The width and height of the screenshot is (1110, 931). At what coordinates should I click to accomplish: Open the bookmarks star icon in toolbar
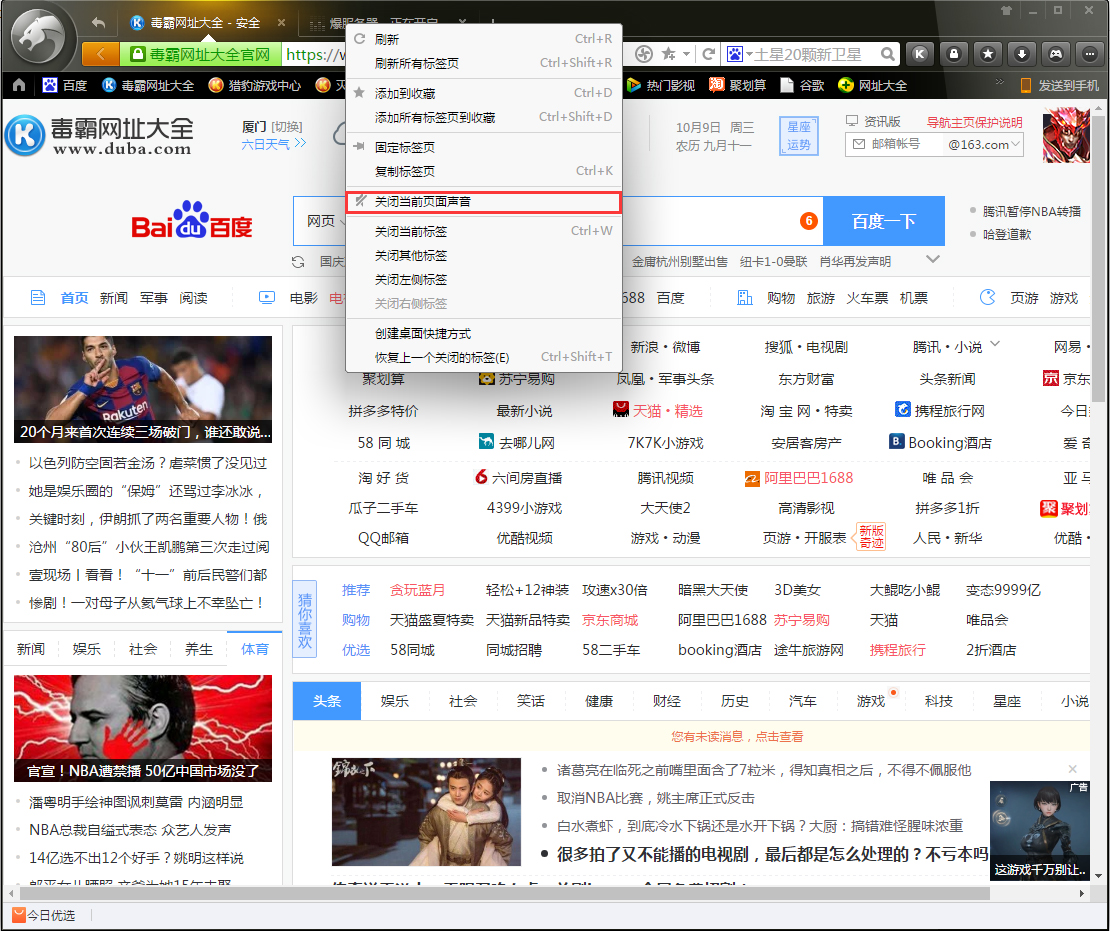tap(988, 54)
